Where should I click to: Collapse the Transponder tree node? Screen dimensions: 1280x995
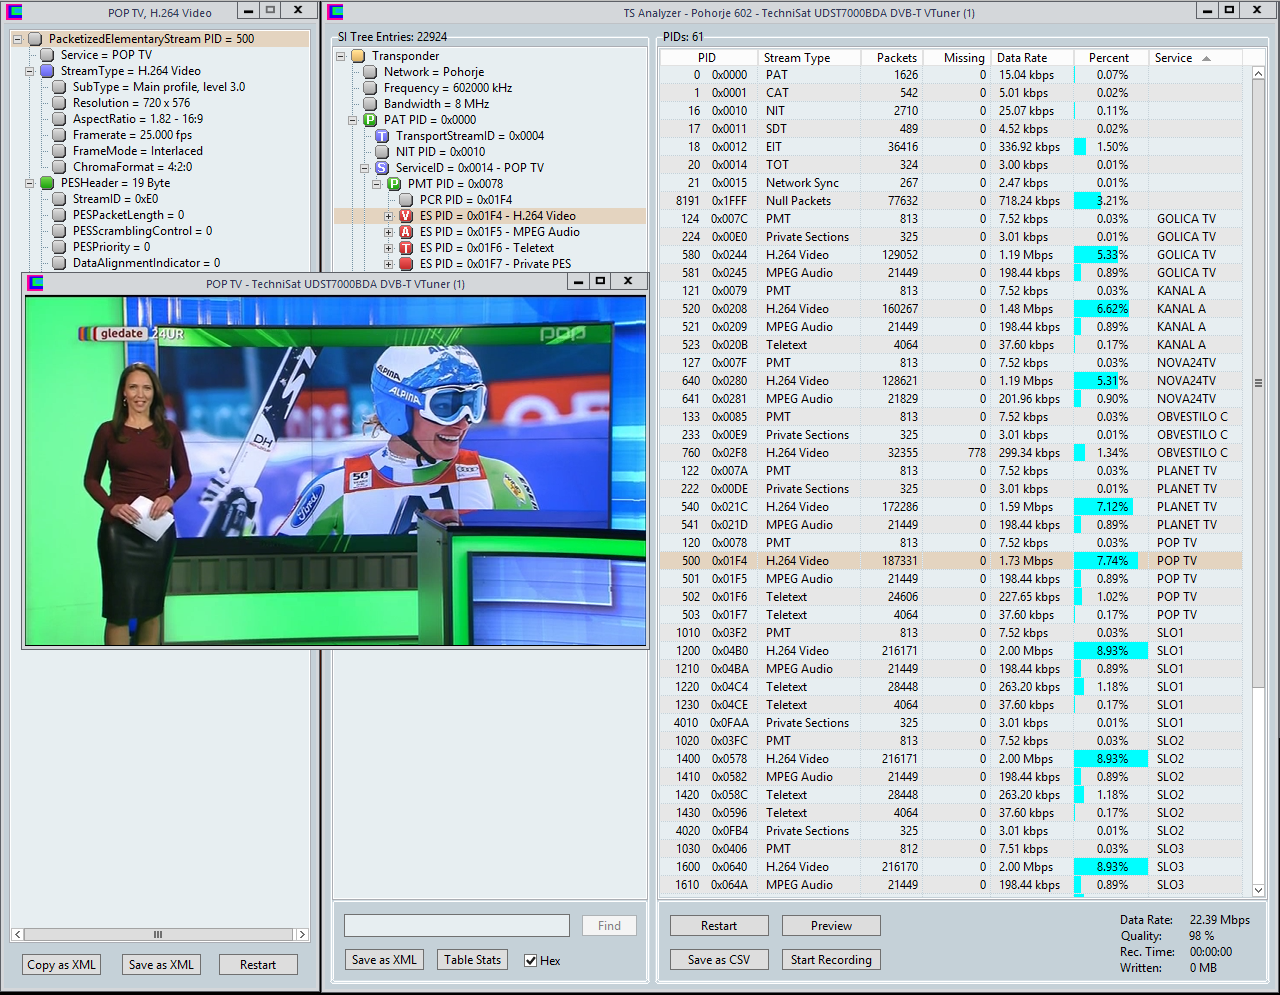341,56
